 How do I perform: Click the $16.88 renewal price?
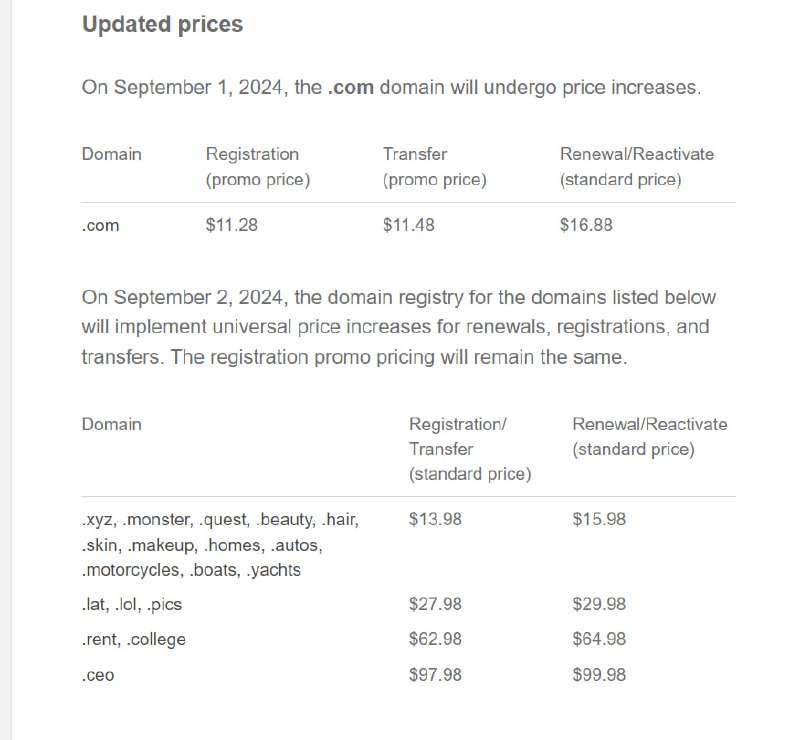(x=586, y=225)
